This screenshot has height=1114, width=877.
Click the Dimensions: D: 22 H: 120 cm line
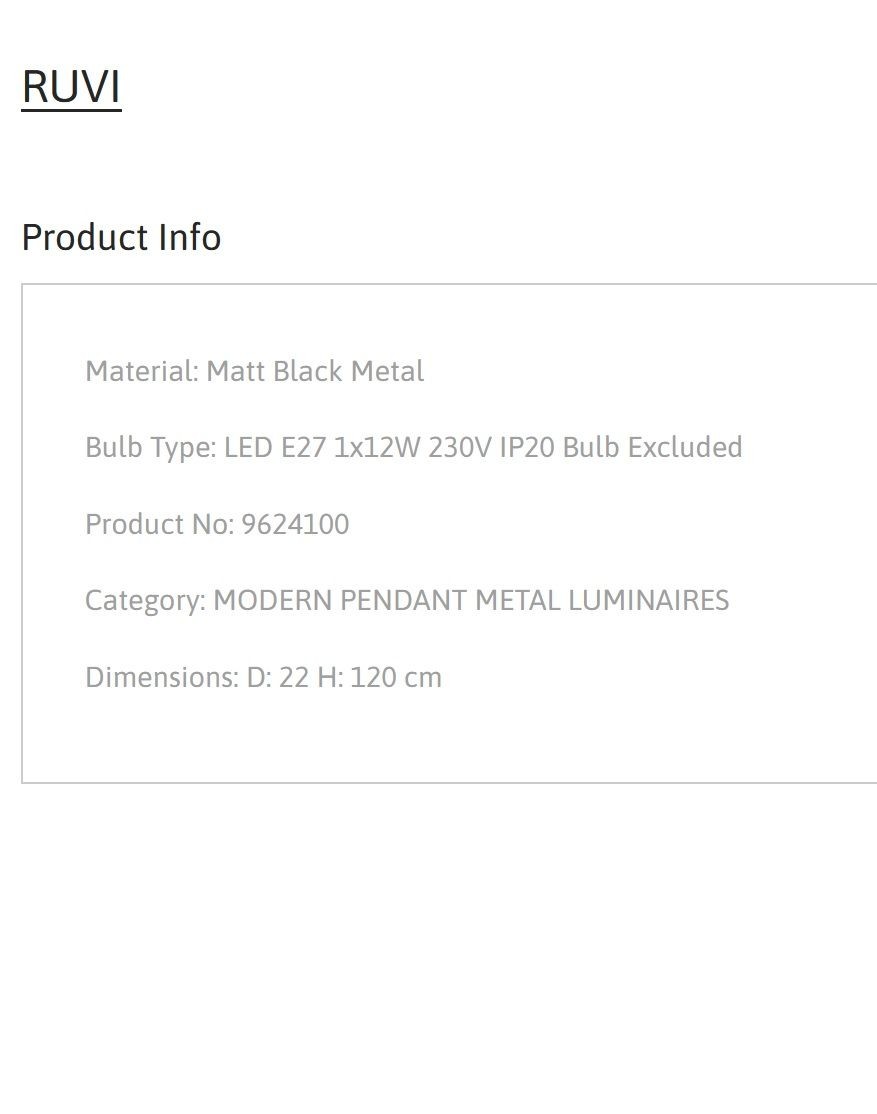click(264, 678)
